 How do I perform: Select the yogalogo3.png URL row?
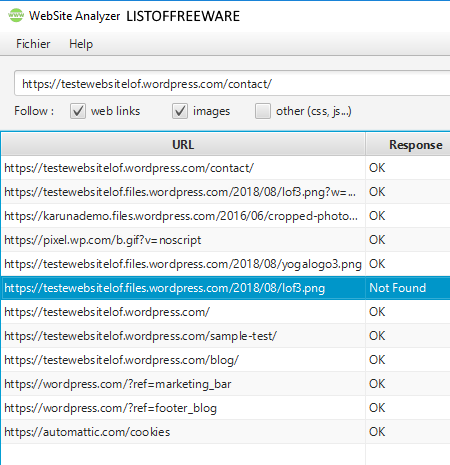tap(226, 264)
